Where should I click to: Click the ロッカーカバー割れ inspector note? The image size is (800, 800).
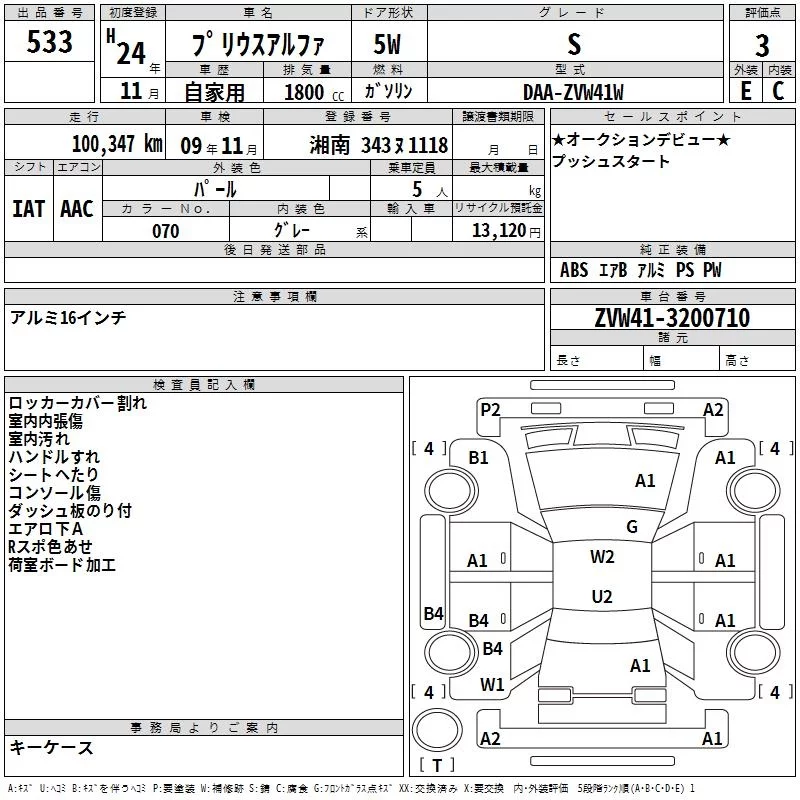78,403
